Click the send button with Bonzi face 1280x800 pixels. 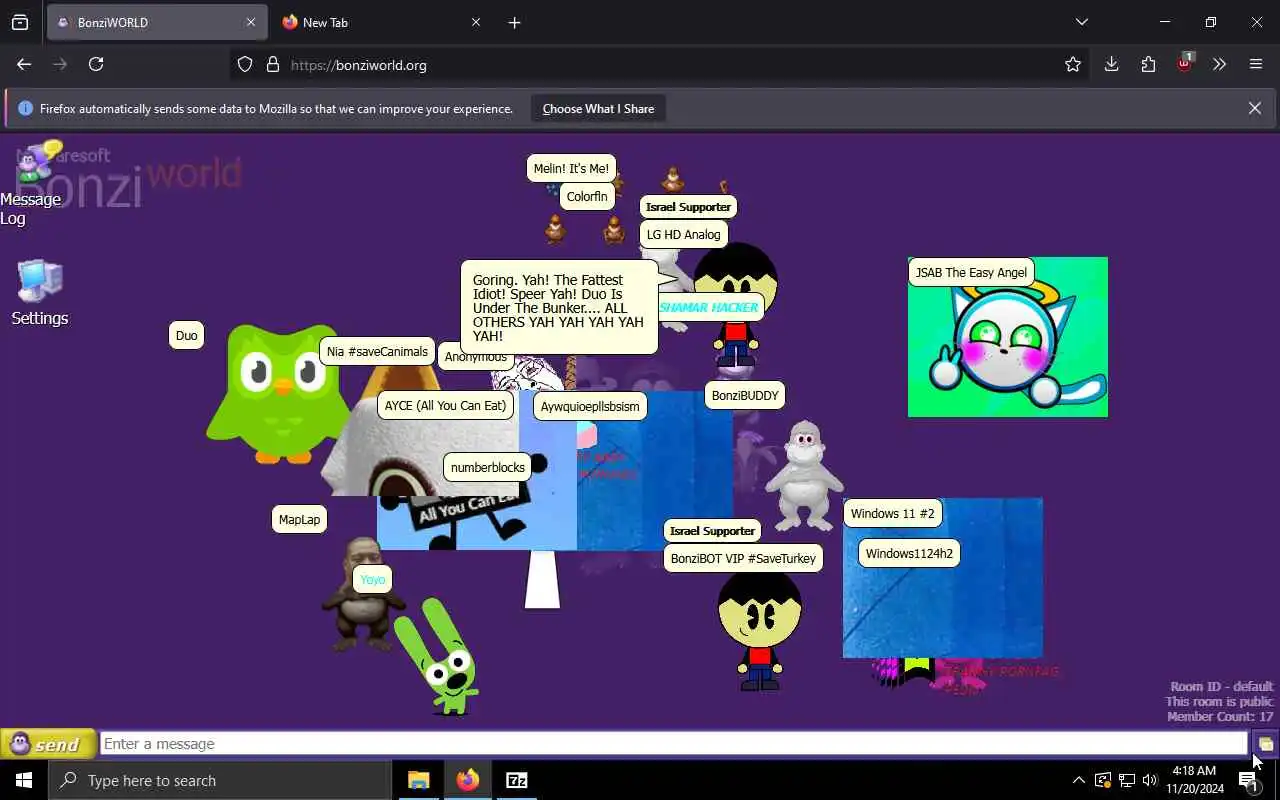48,744
